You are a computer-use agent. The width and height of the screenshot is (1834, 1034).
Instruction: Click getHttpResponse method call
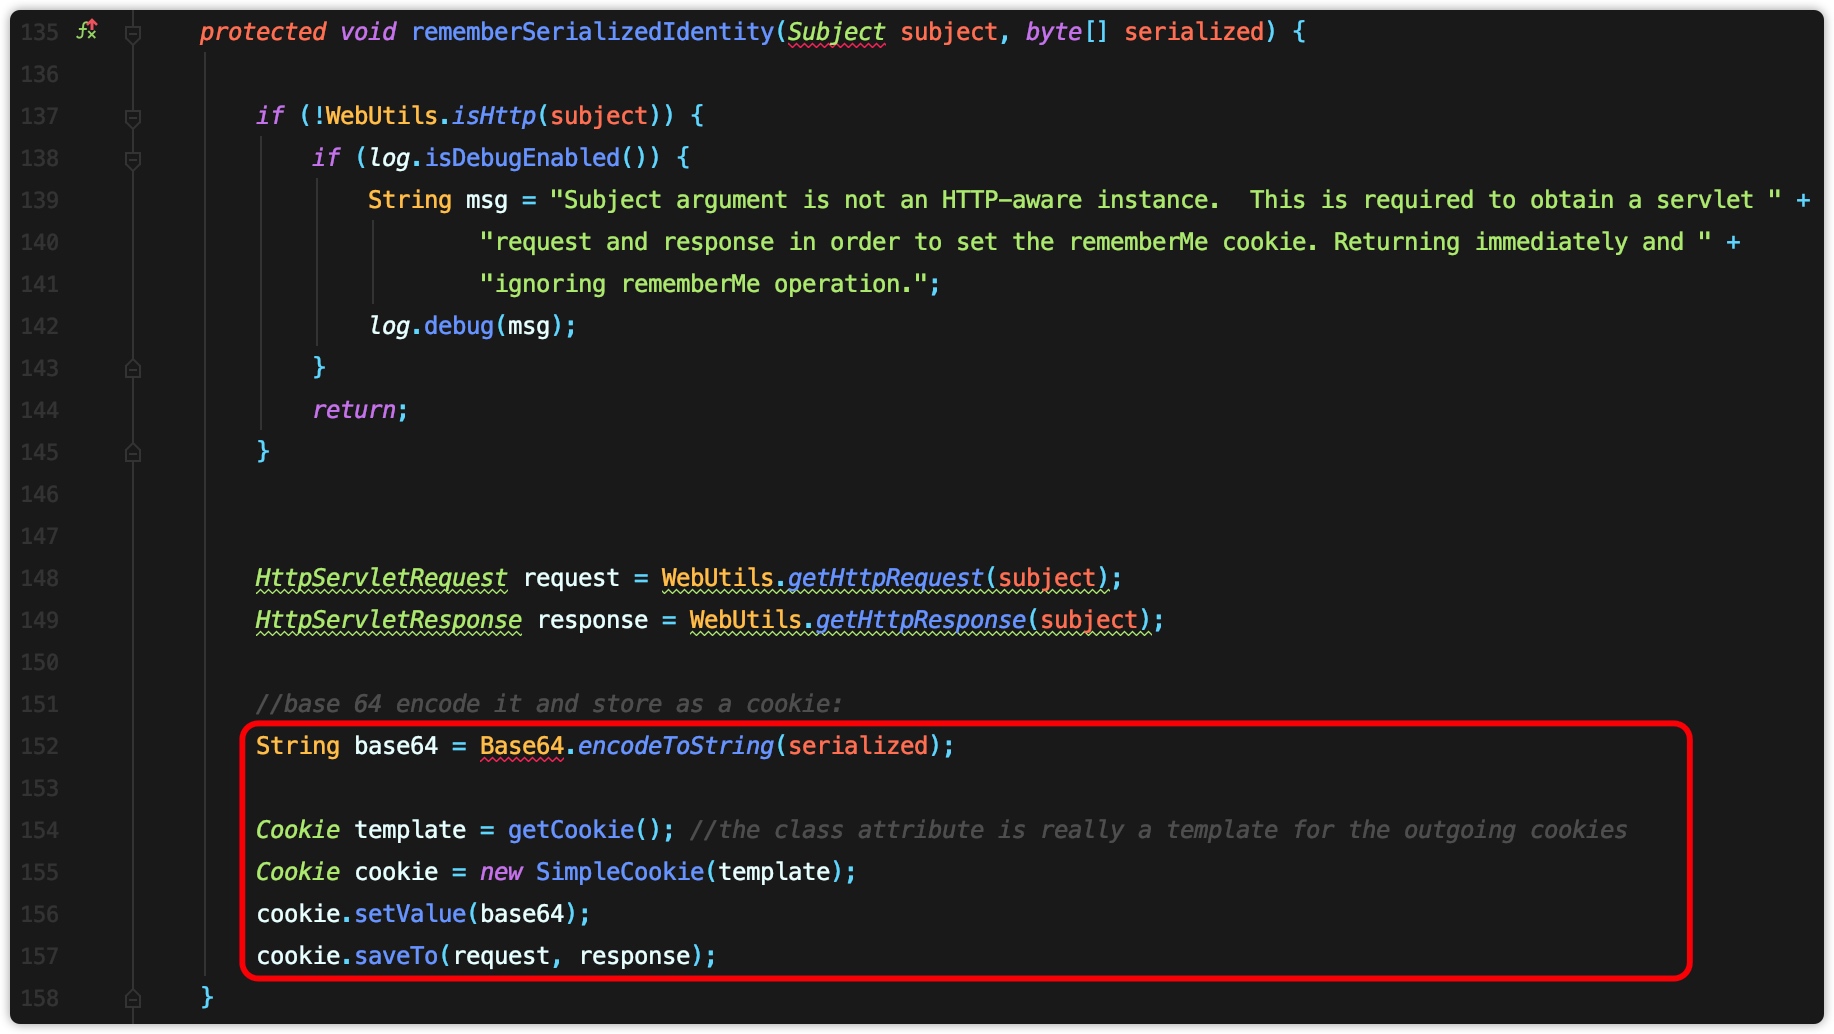[921, 620]
